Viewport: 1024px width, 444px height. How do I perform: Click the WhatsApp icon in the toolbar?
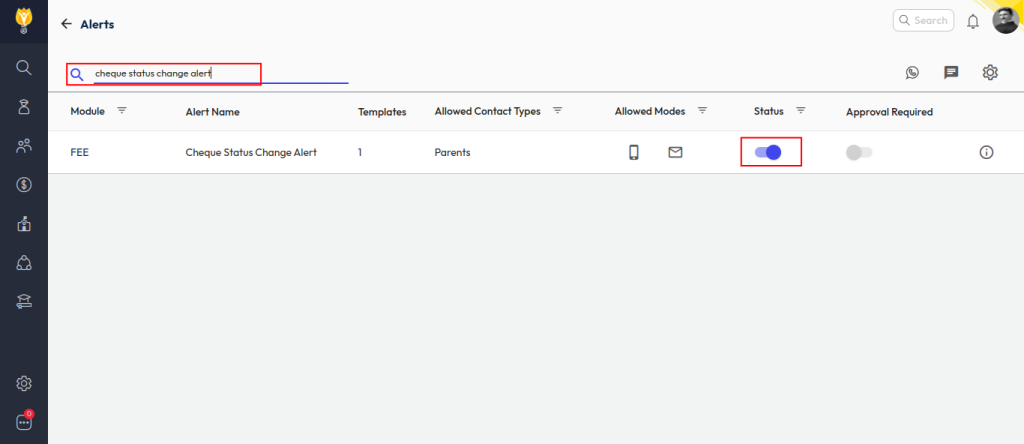point(912,72)
